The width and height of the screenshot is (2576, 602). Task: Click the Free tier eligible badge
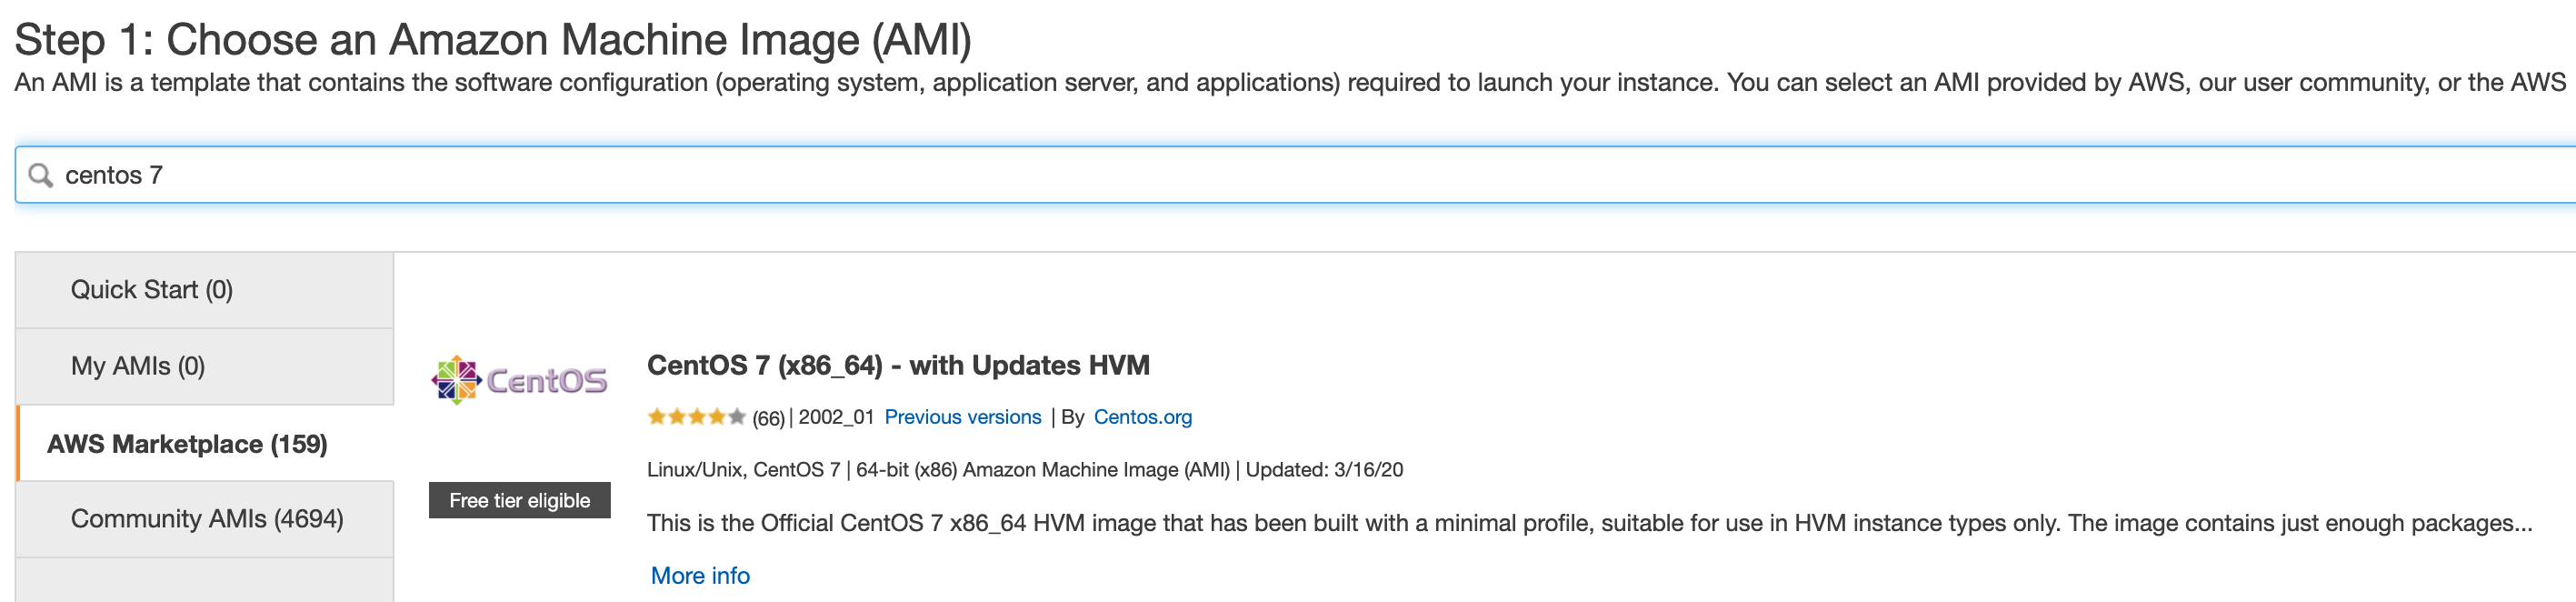(x=519, y=500)
